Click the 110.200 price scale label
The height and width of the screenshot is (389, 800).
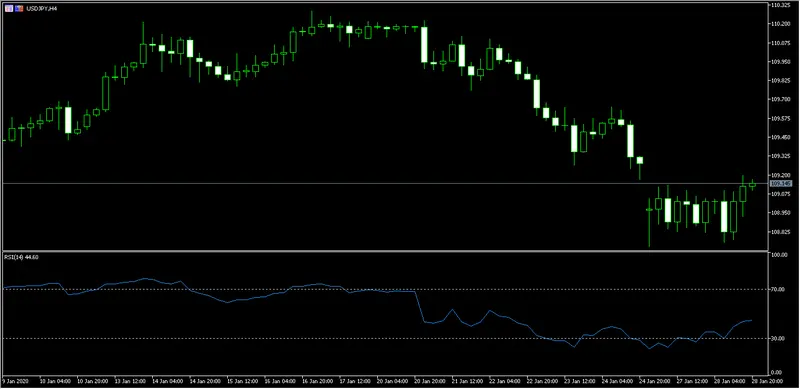779,24
